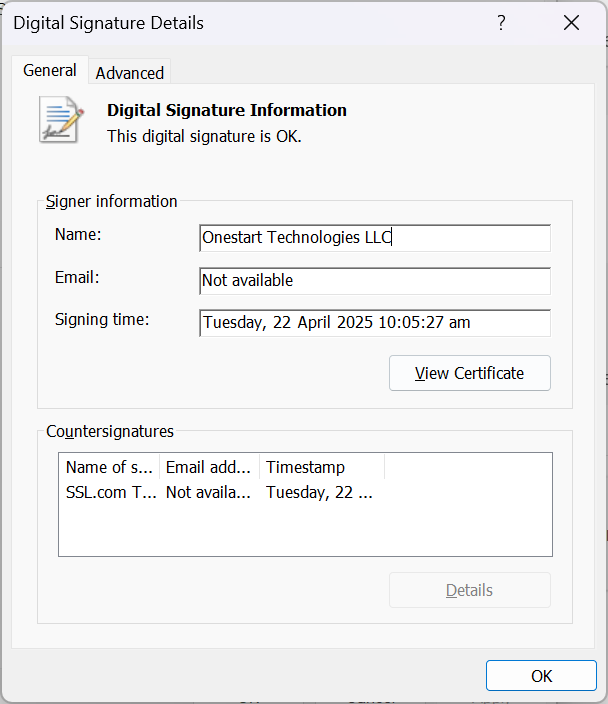Viewport: 608px width, 704px height.
Task: Confirm the dialog with OK
Action: pos(541,676)
